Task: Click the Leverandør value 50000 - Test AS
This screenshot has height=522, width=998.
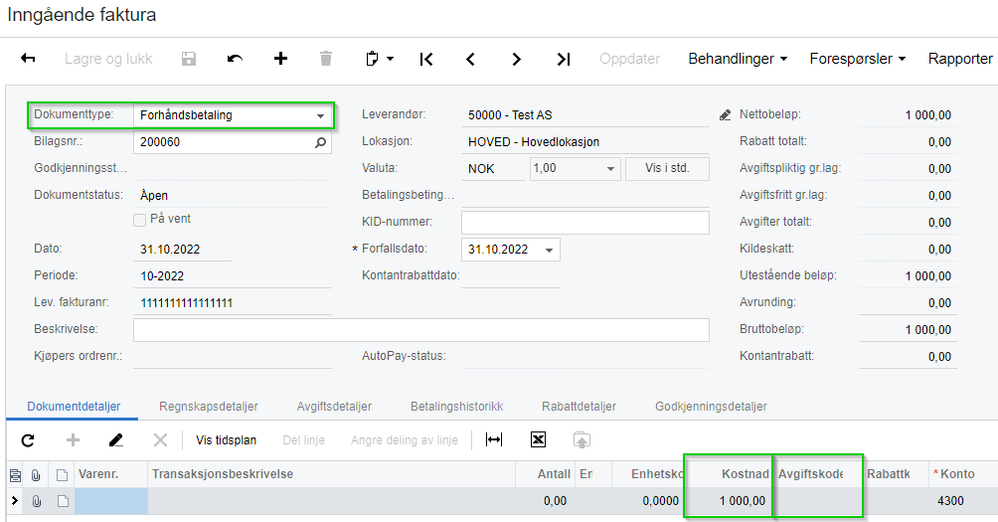Action: (x=510, y=115)
